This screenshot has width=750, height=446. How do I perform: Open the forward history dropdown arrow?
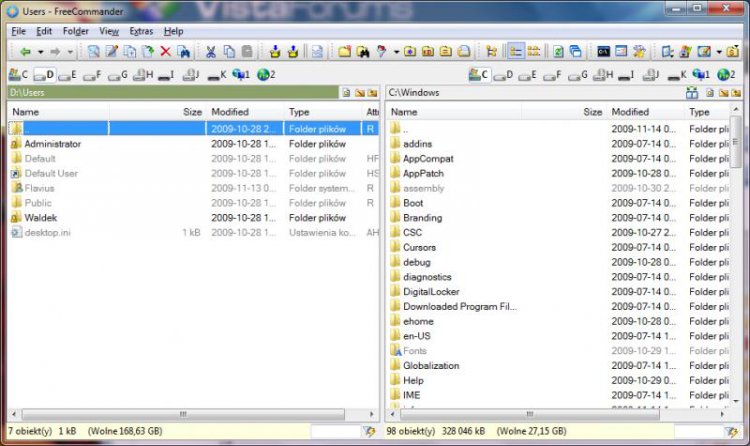click(70, 52)
